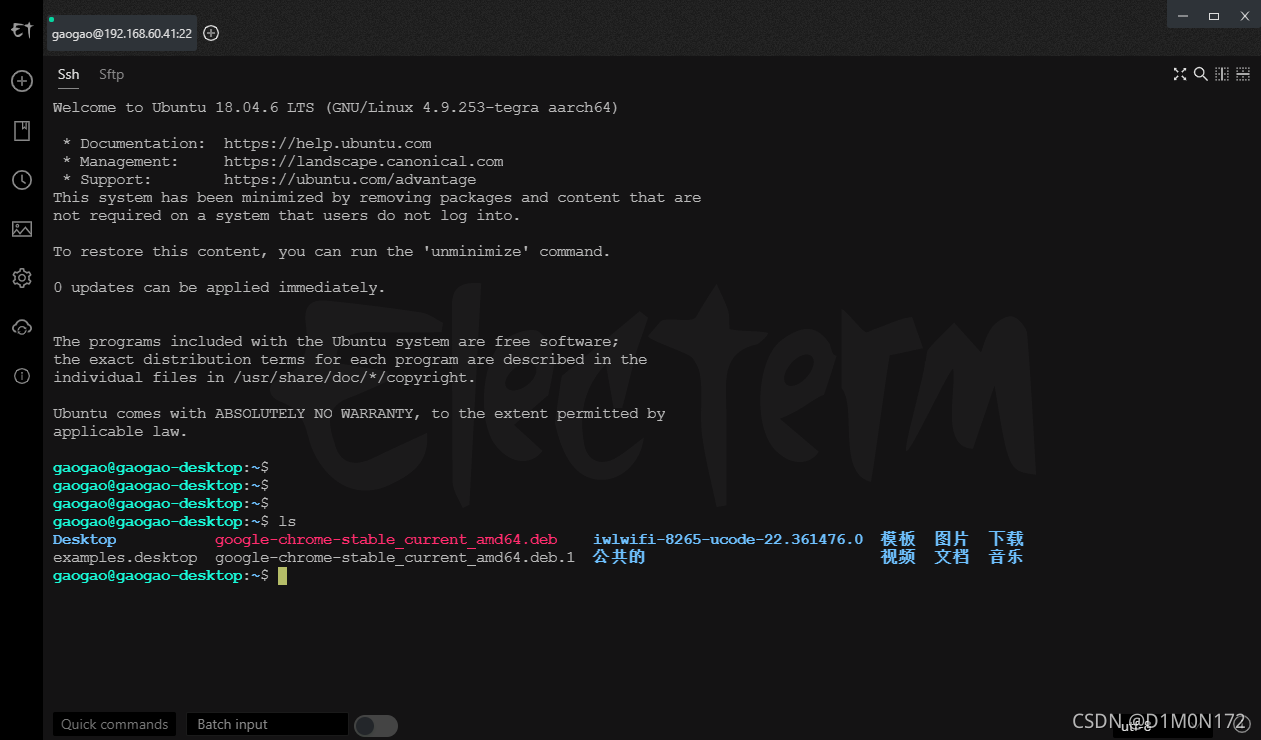This screenshot has width=1261, height=740.
Task: Close the electerm window
Action: 1245,15
